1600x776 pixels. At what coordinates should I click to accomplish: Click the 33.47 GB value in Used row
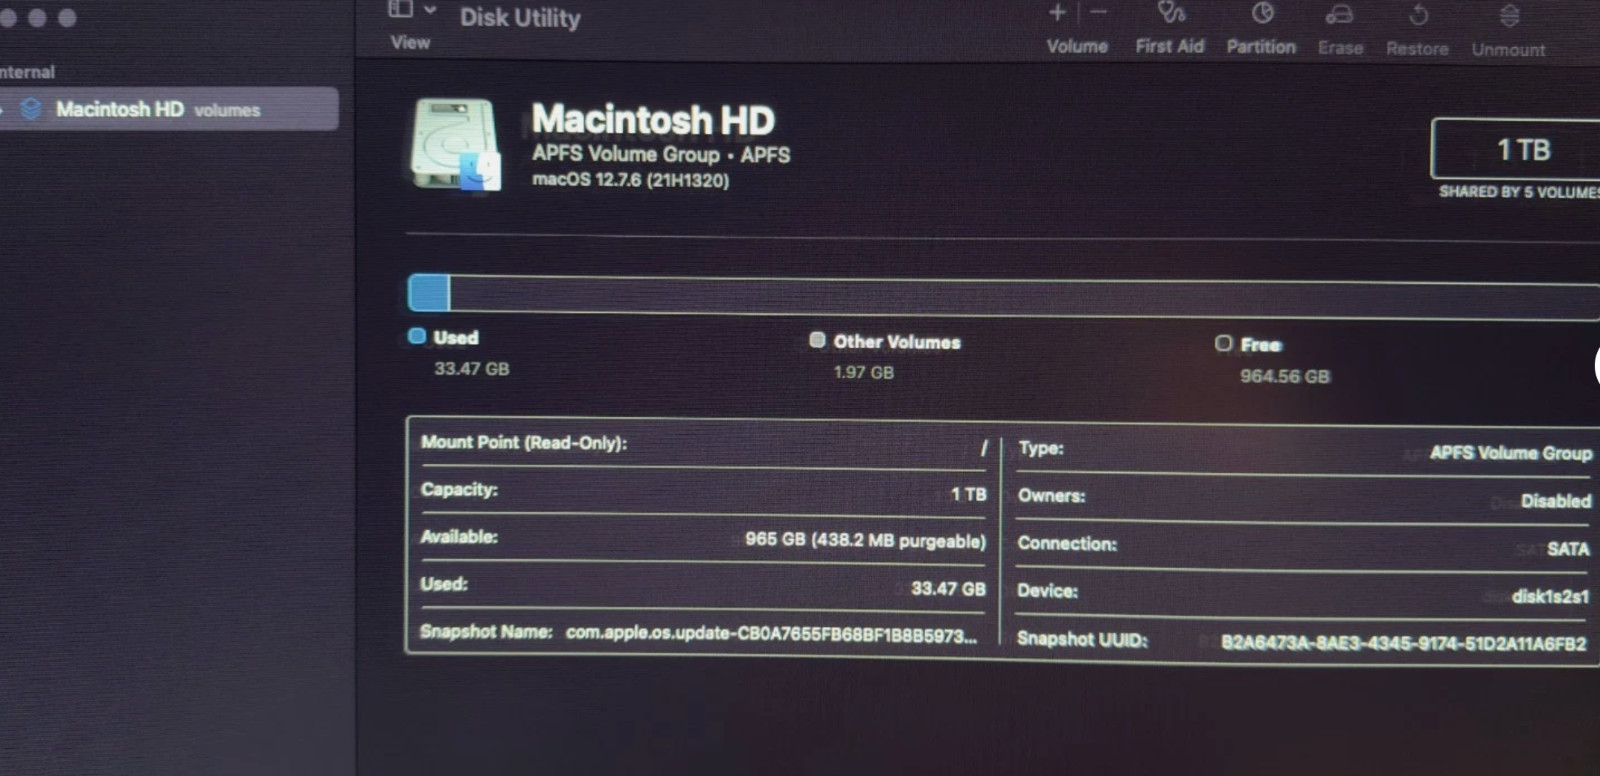[948, 588]
